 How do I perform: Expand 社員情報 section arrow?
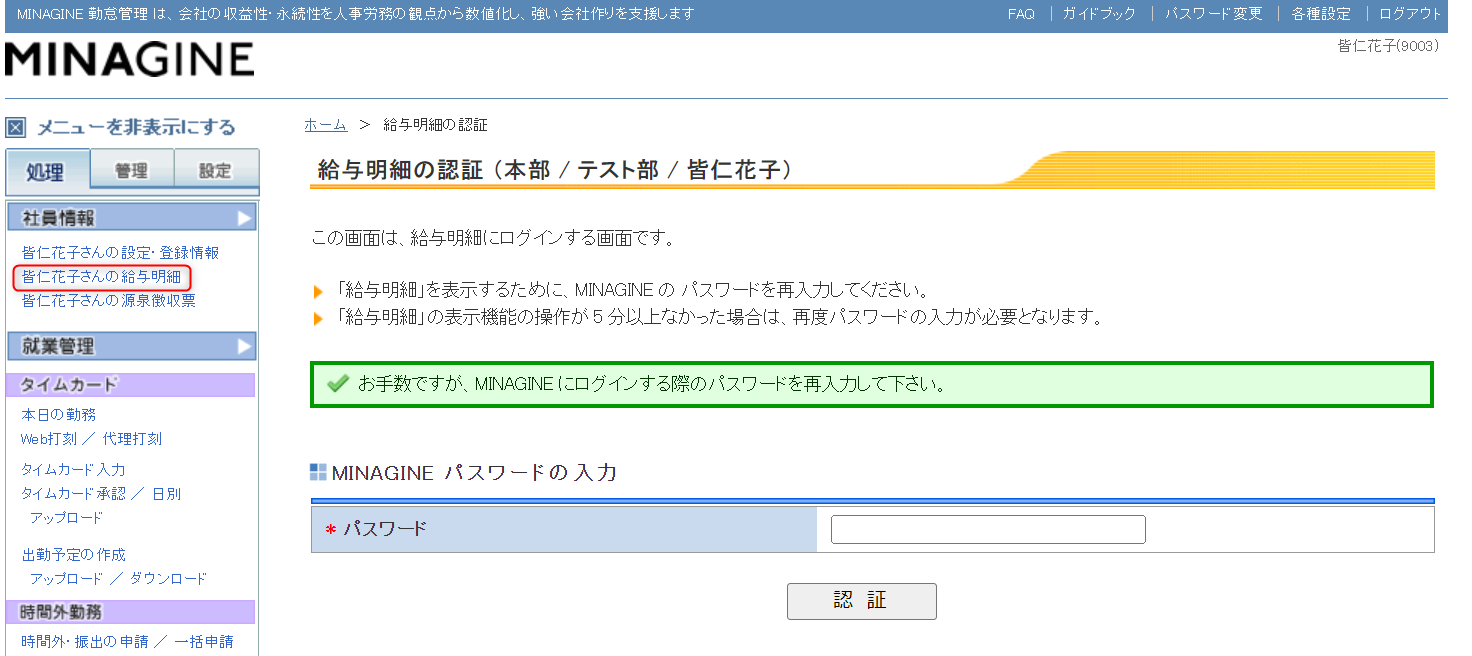point(244,218)
